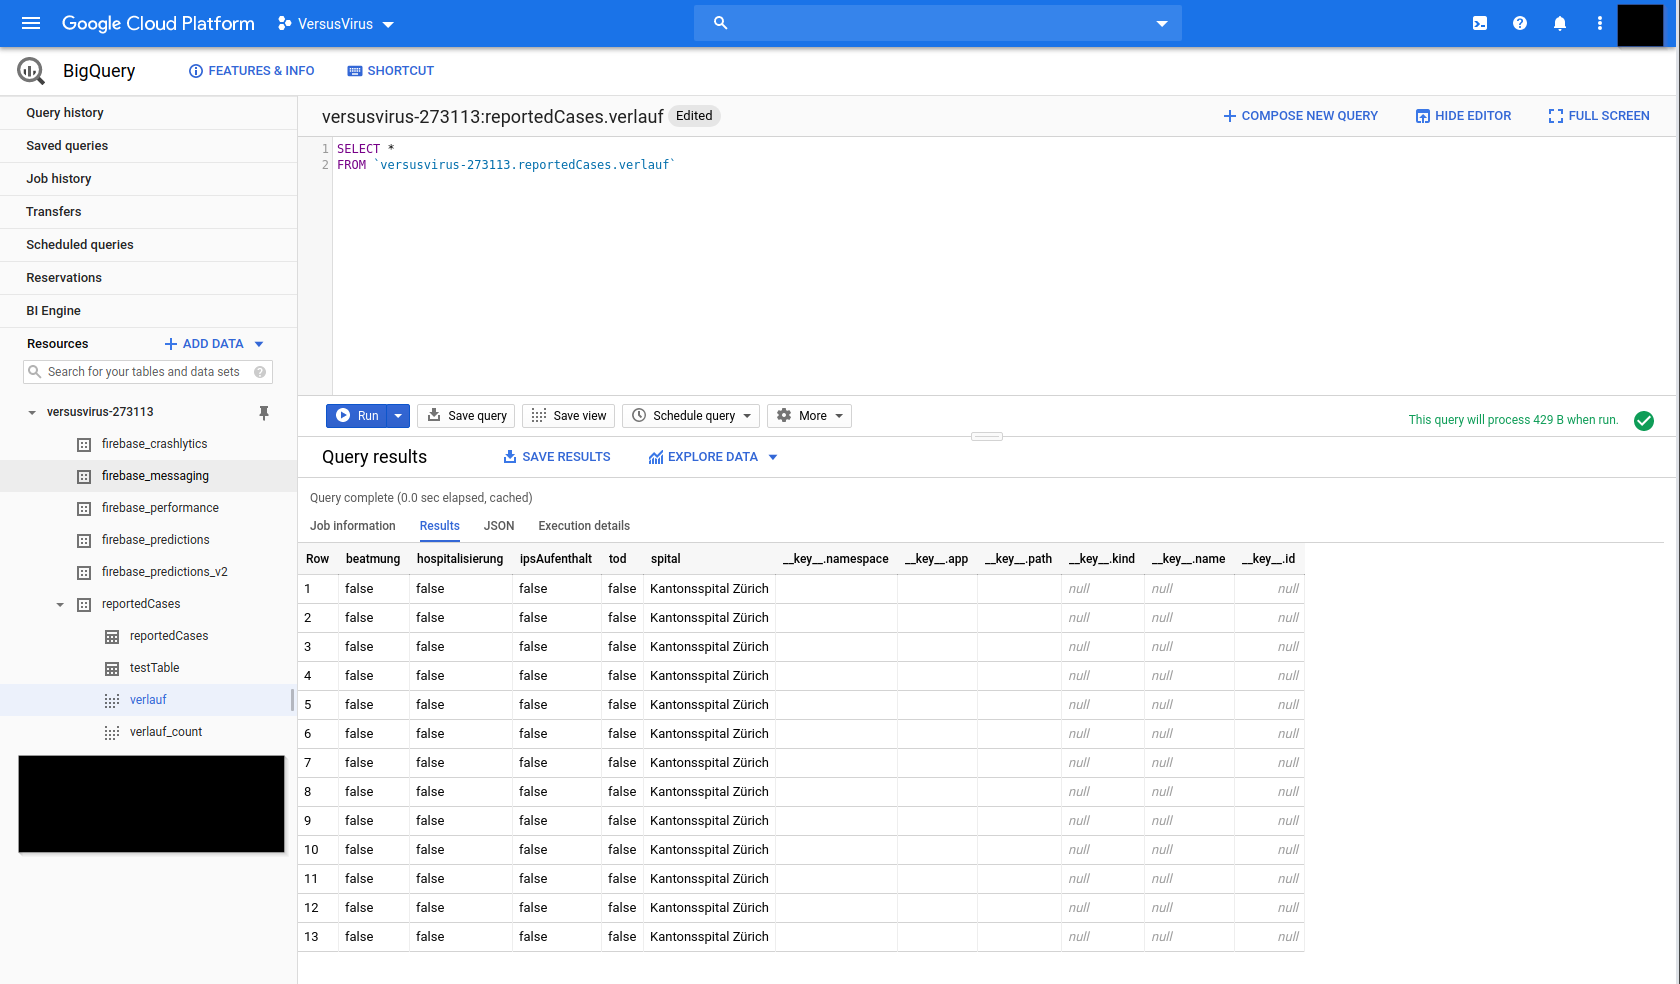Screen dimensions: 1680x984
Task: Open the More options dropdown
Action: [809, 416]
